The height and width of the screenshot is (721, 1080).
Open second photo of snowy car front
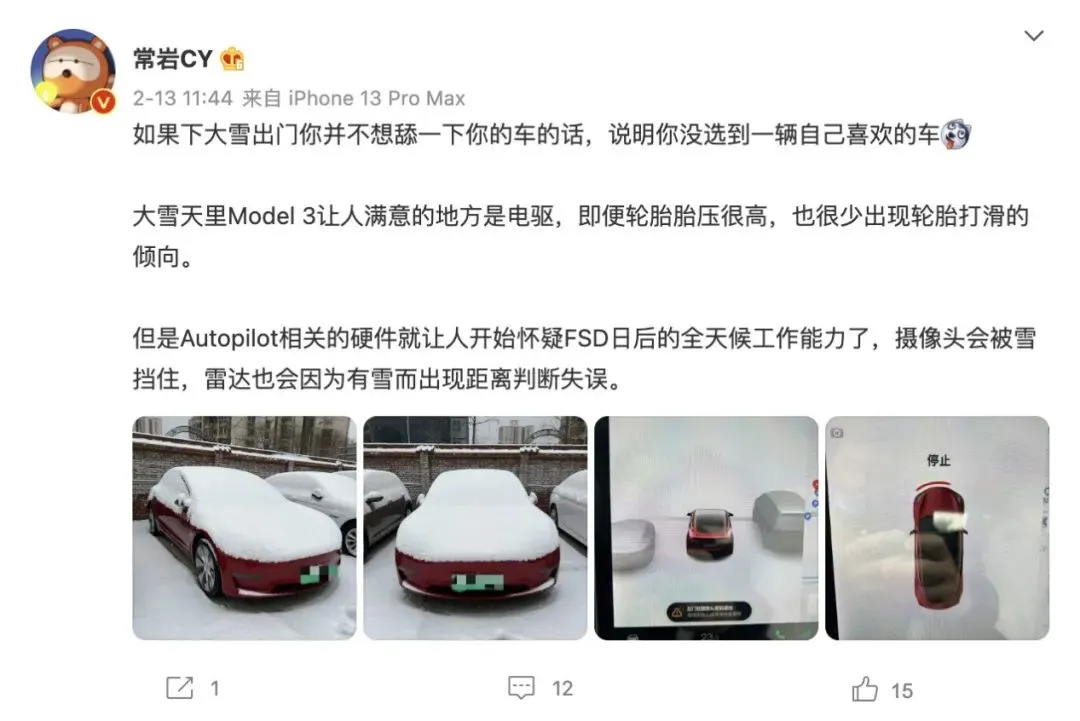(x=475, y=527)
